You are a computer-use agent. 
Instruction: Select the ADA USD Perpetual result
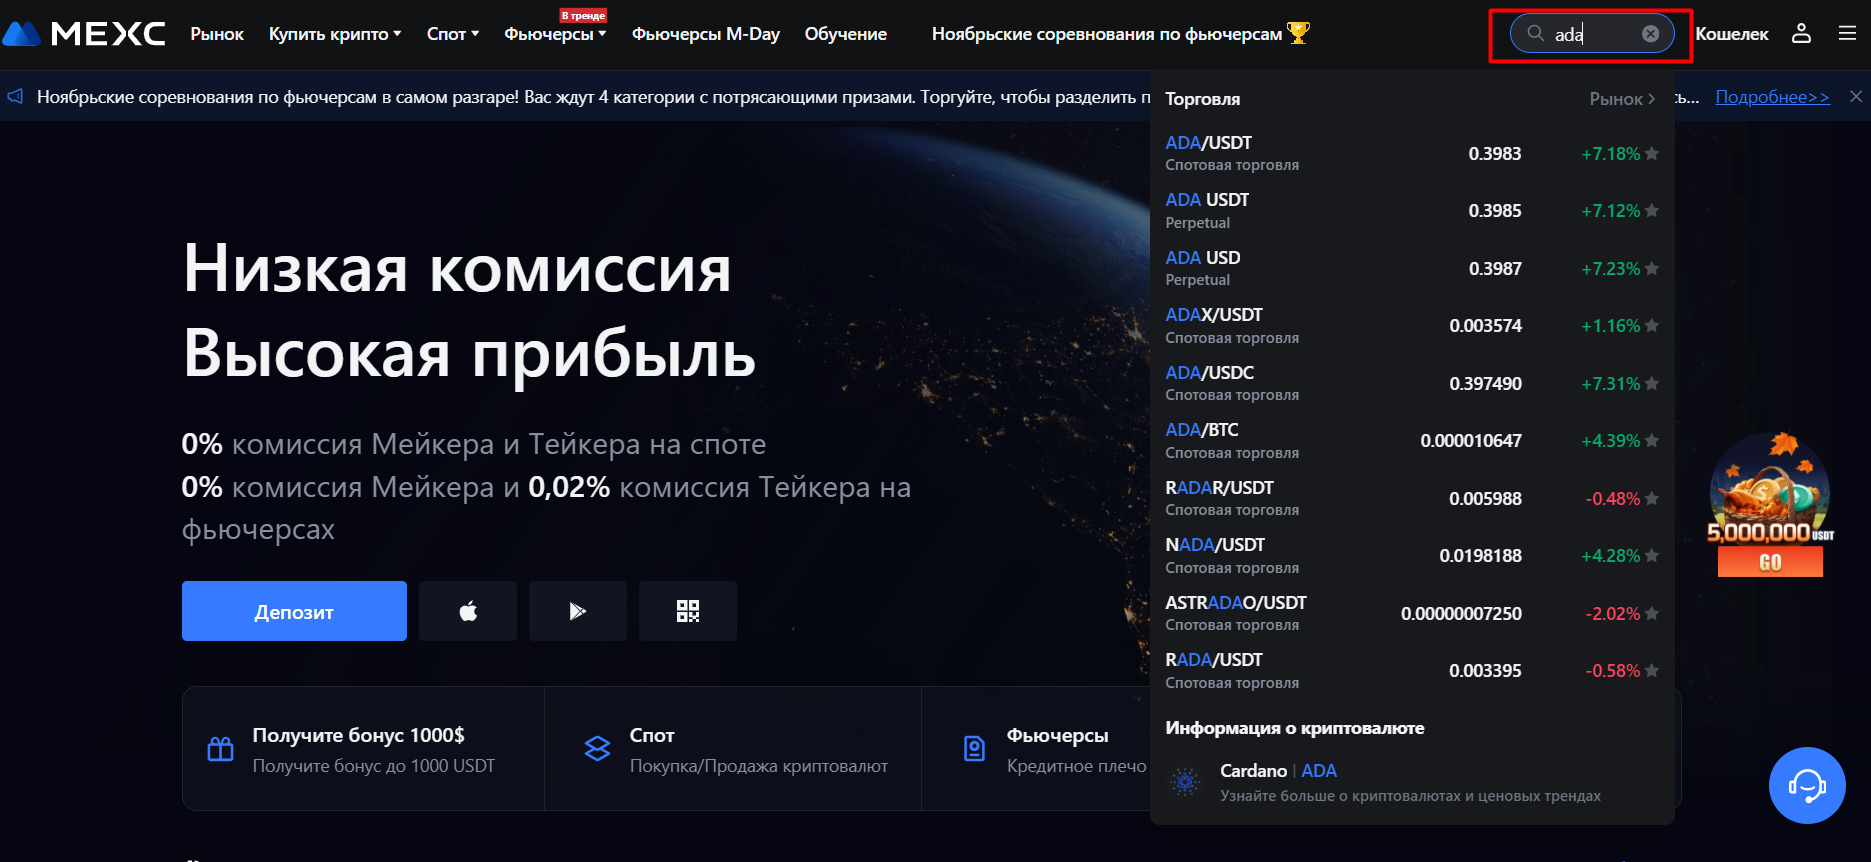pyautogui.click(x=1412, y=269)
